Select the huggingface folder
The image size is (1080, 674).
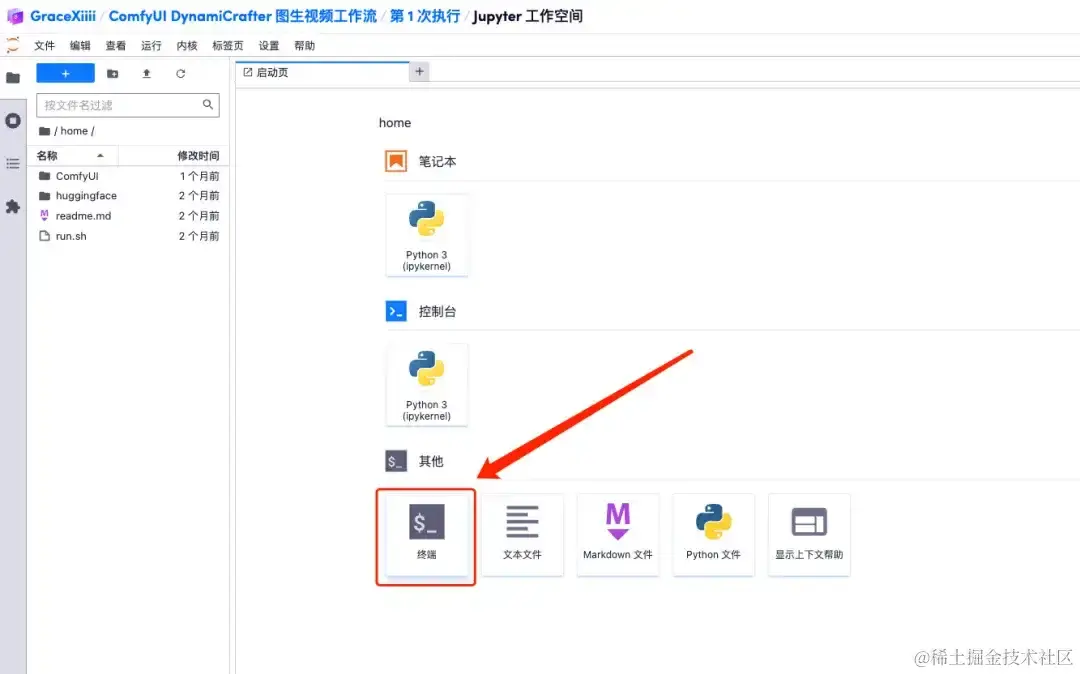tap(128, 196)
